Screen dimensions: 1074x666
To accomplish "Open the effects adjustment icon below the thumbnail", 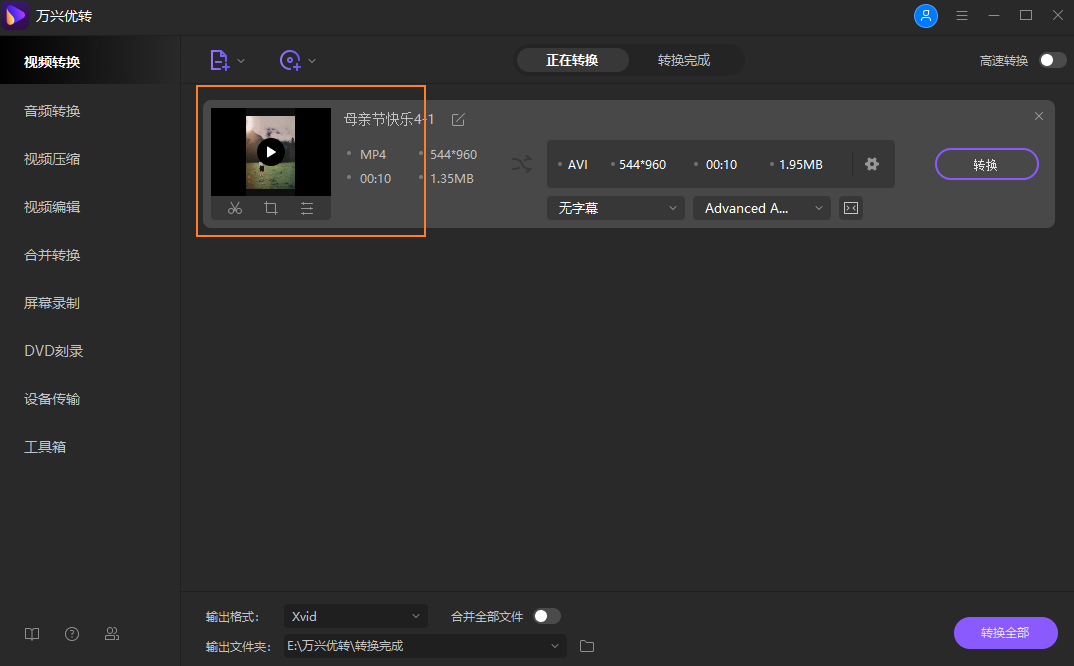I will point(306,207).
